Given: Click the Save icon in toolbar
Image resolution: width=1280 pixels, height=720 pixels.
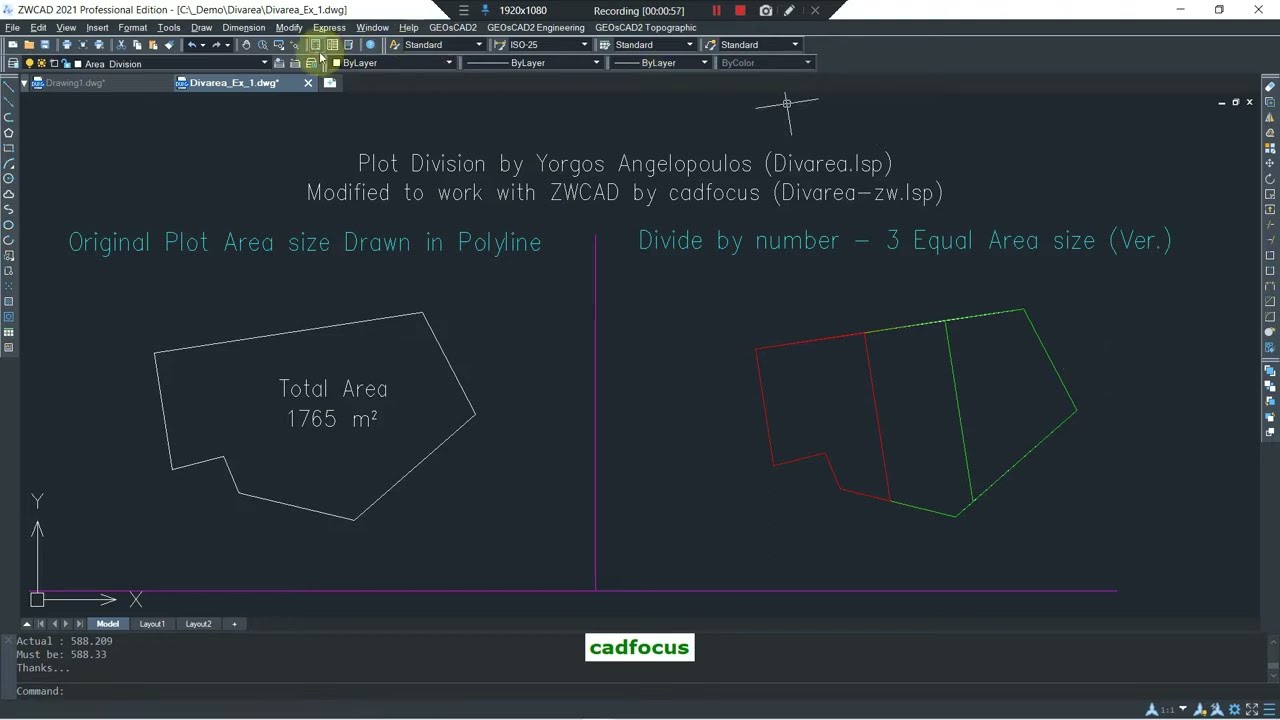Looking at the screenshot, I should click(45, 44).
